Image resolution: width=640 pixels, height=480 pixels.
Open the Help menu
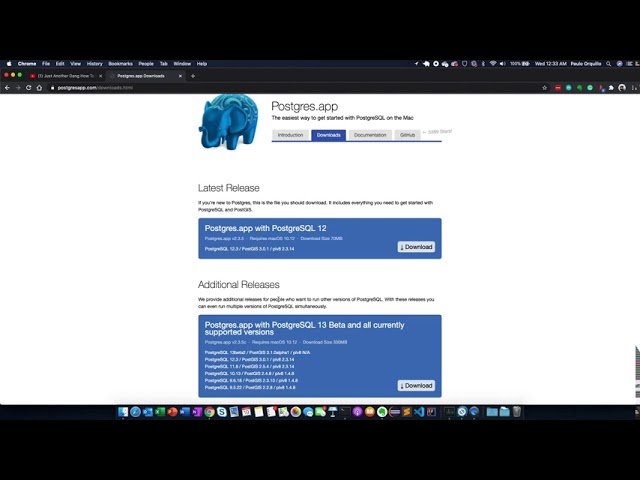(x=202, y=64)
